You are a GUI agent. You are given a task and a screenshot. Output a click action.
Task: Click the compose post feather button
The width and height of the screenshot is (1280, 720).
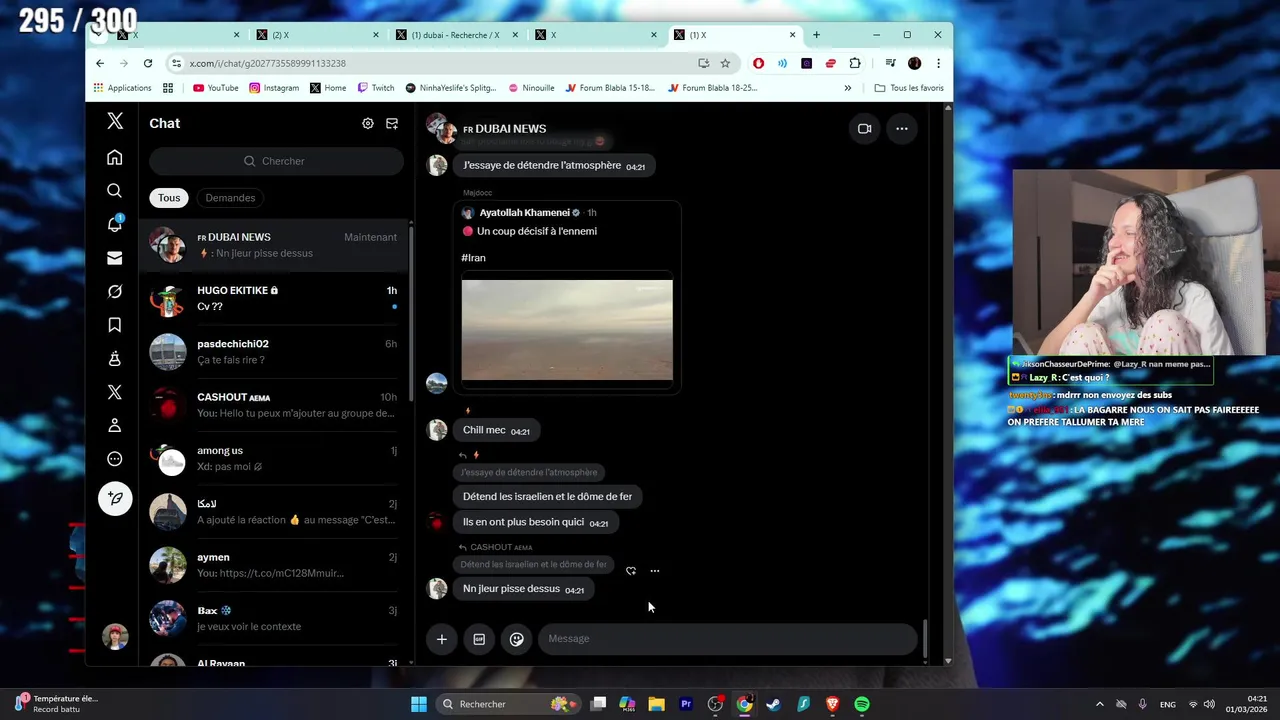[x=115, y=498]
